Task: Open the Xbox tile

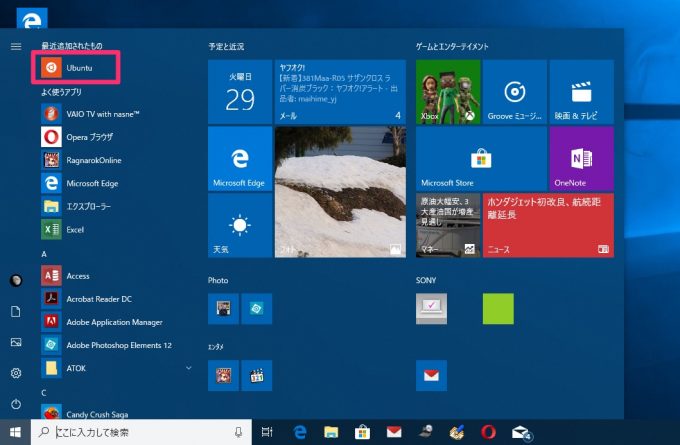Action: pos(448,92)
